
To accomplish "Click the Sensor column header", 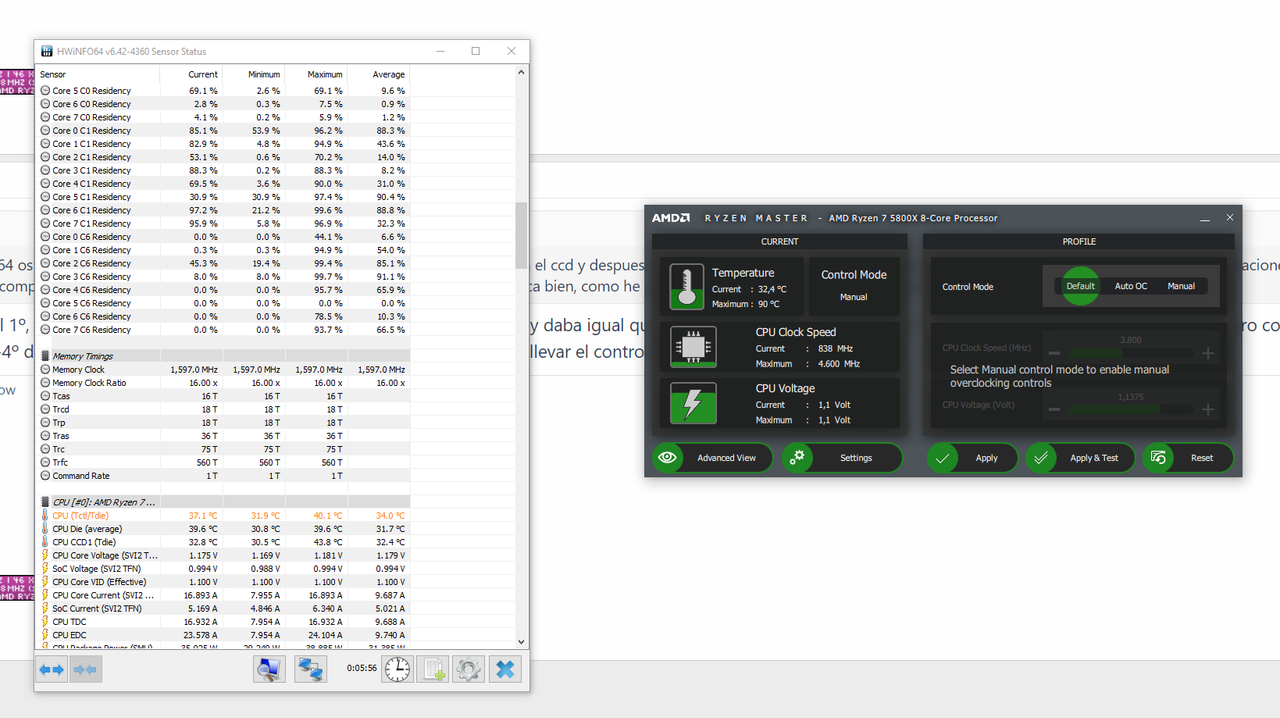I will pos(96,74).
